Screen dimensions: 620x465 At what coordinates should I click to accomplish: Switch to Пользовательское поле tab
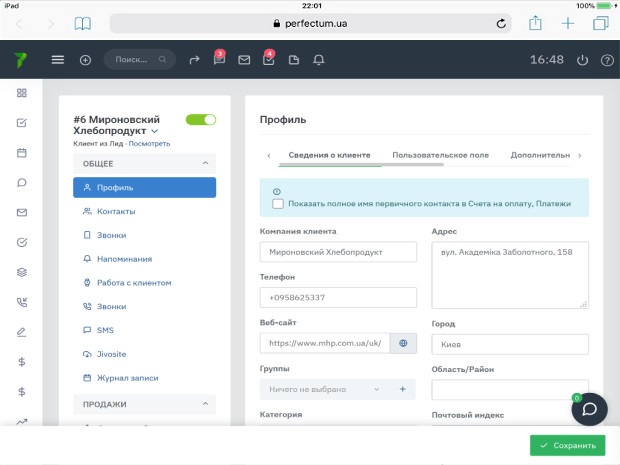pos(440,155)
